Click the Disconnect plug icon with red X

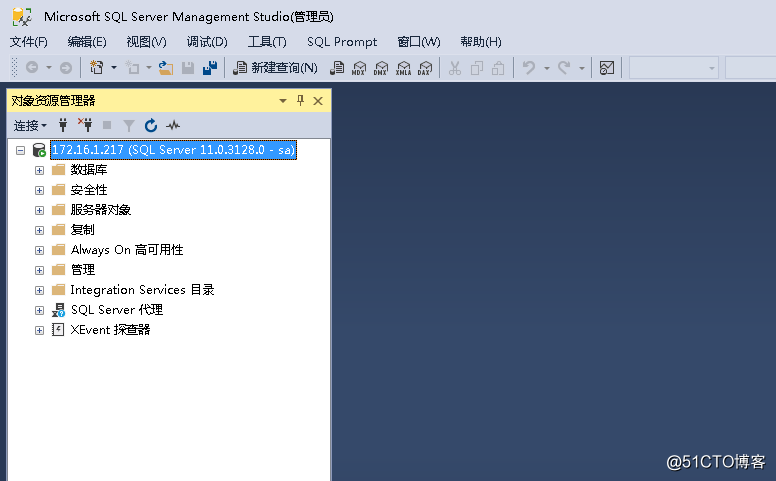click(85, 125)
